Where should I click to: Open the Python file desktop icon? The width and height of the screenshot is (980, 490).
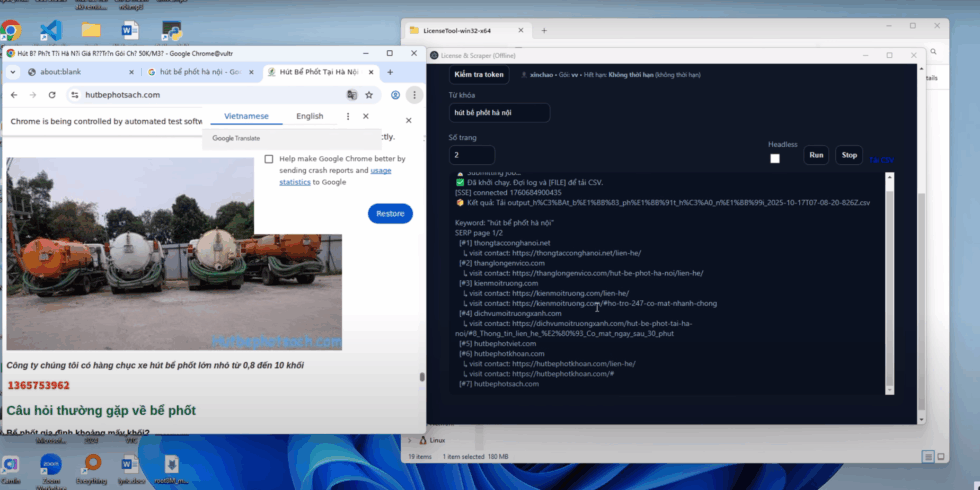pos(172,30)
